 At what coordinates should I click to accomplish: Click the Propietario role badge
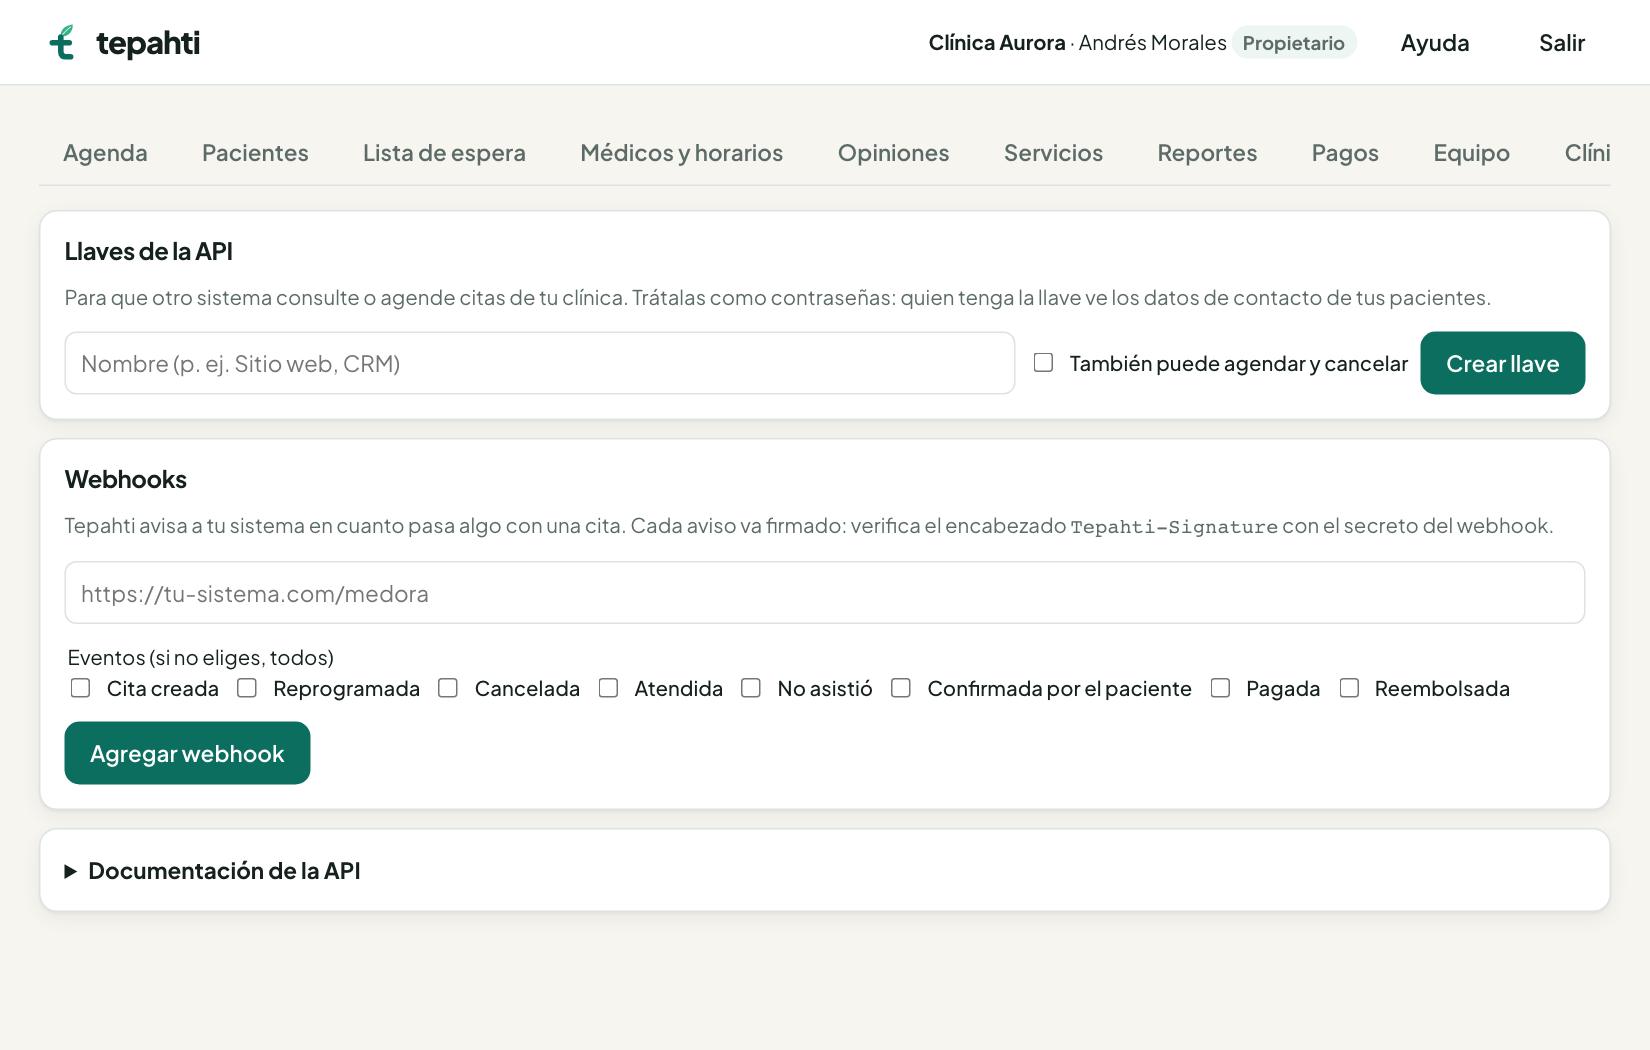[x=1293, y=43]
